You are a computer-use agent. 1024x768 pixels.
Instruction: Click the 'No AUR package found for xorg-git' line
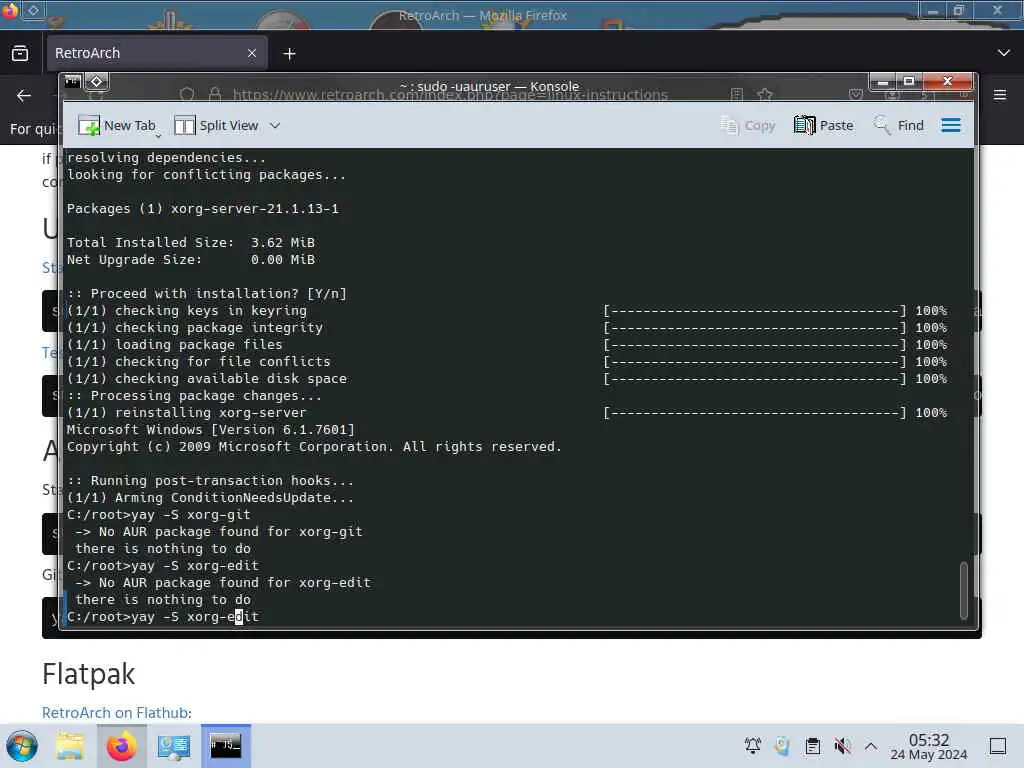click(x=219, y=532)
